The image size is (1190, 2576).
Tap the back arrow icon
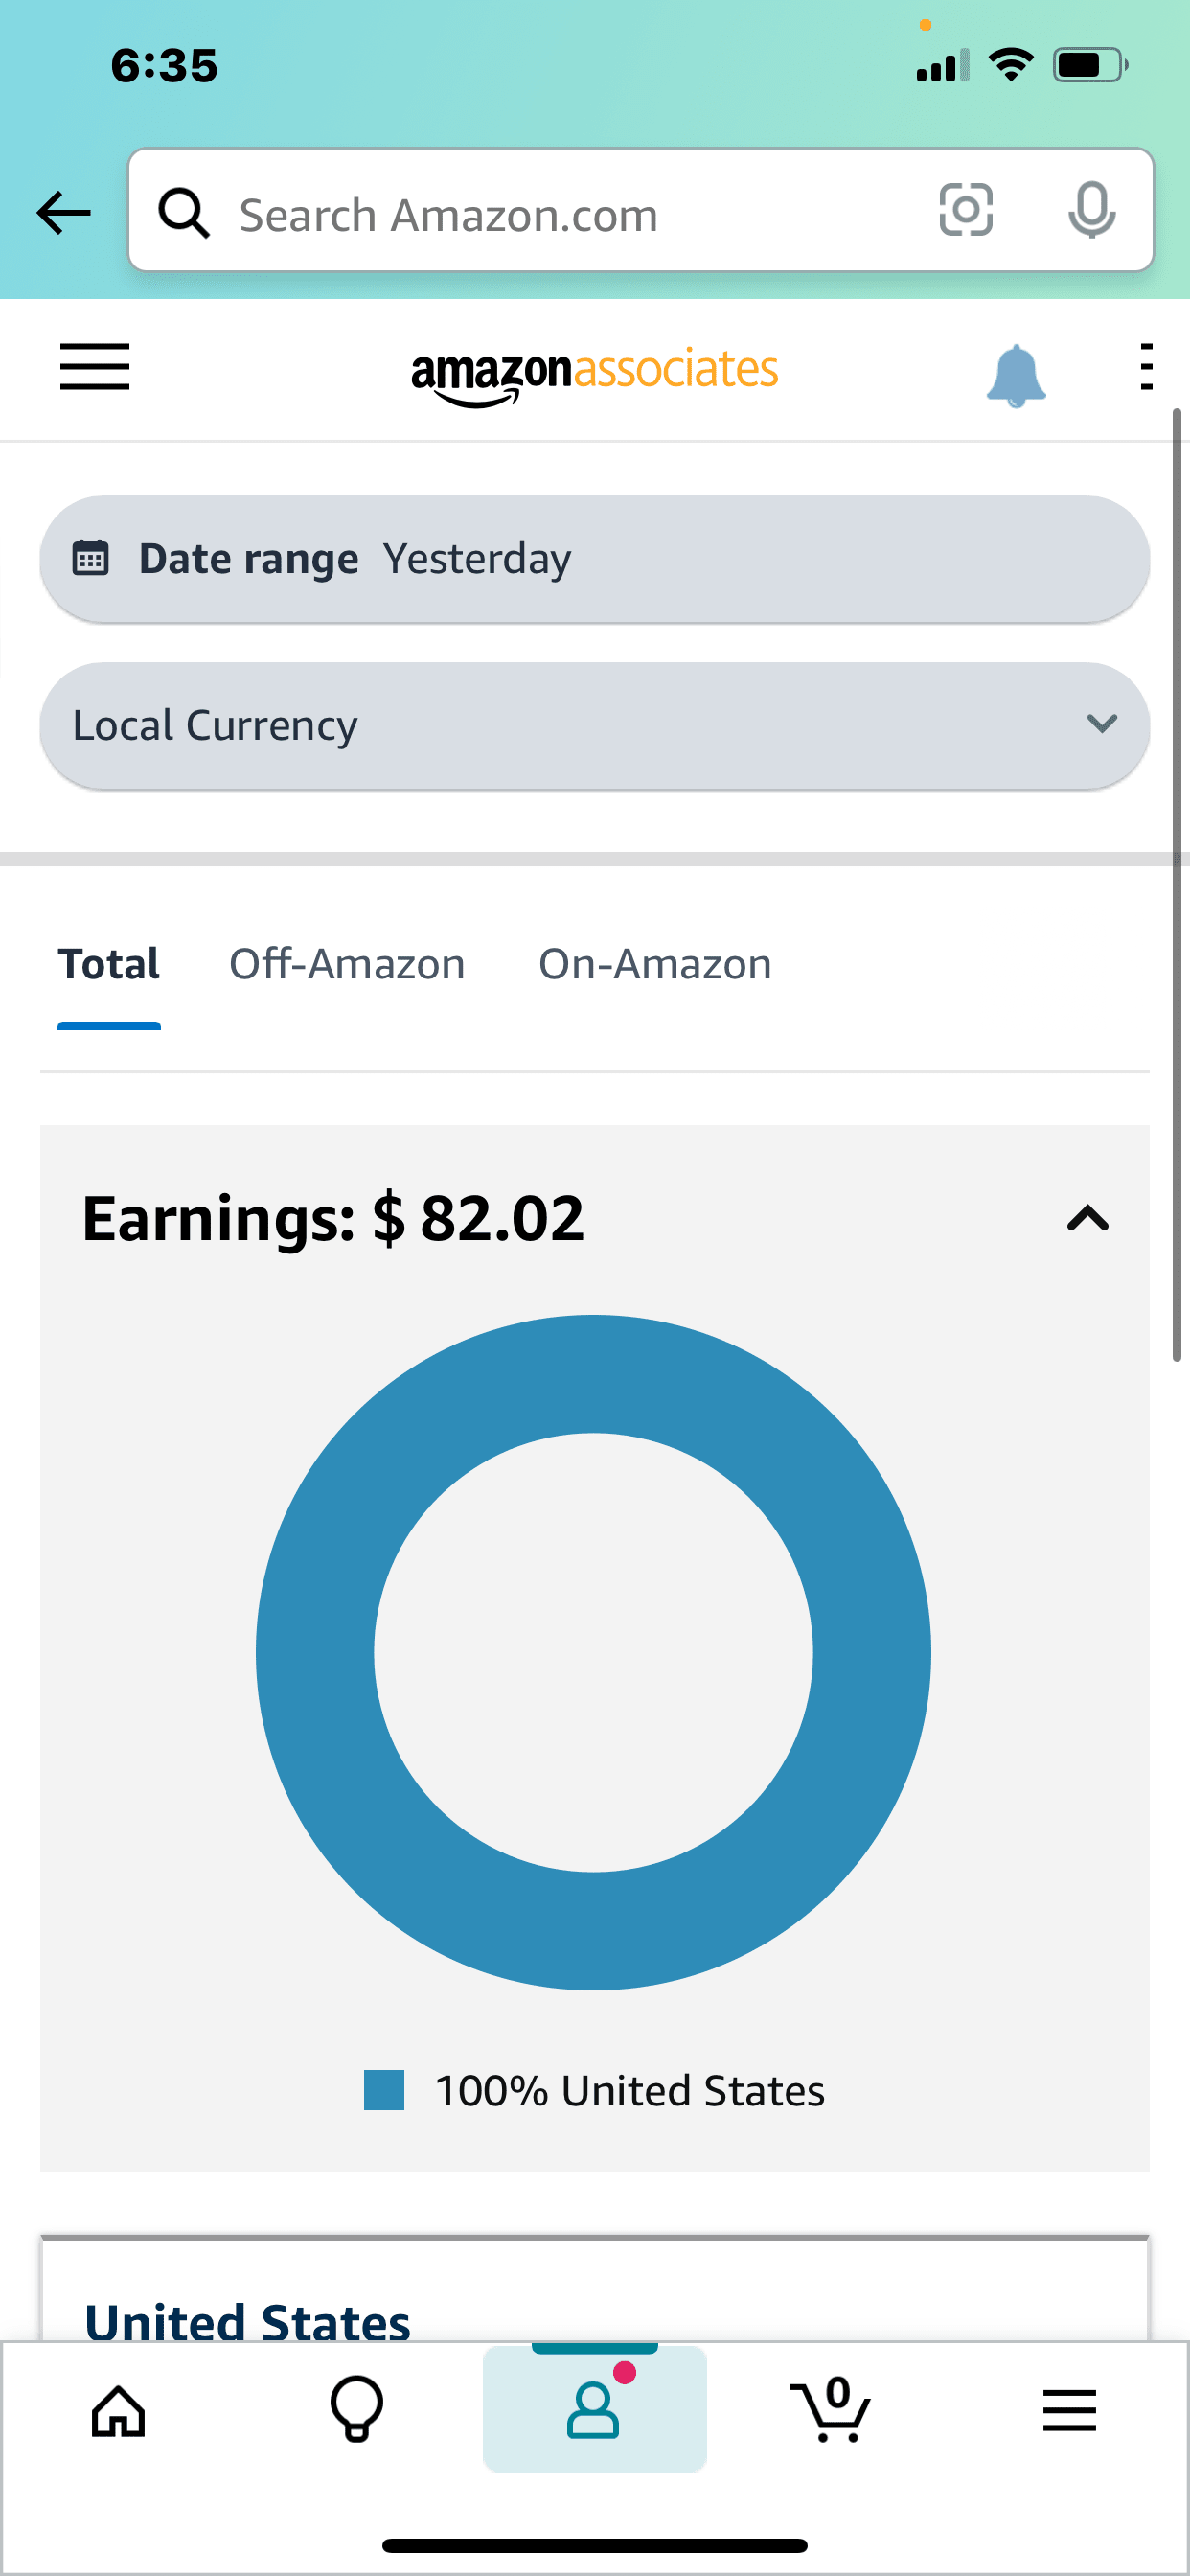point(63,213)
